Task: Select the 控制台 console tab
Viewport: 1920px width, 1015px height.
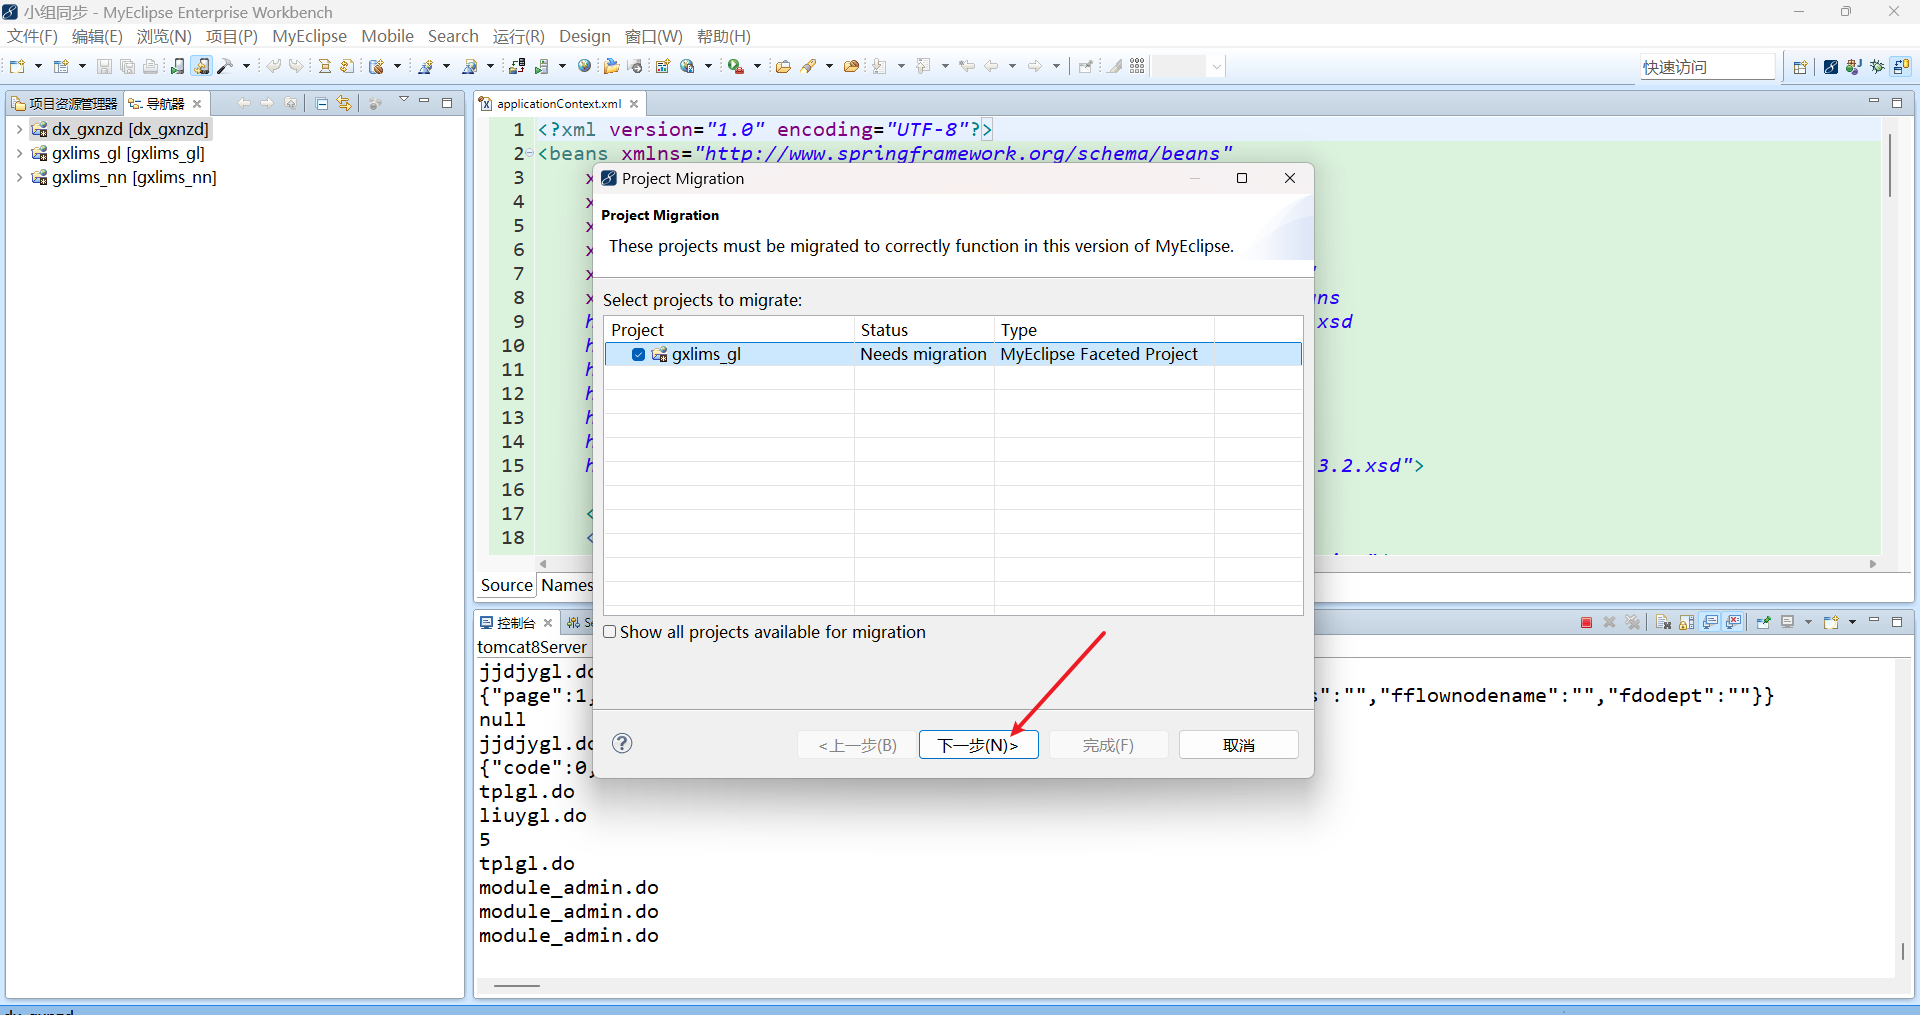Action: coord(515,622)
